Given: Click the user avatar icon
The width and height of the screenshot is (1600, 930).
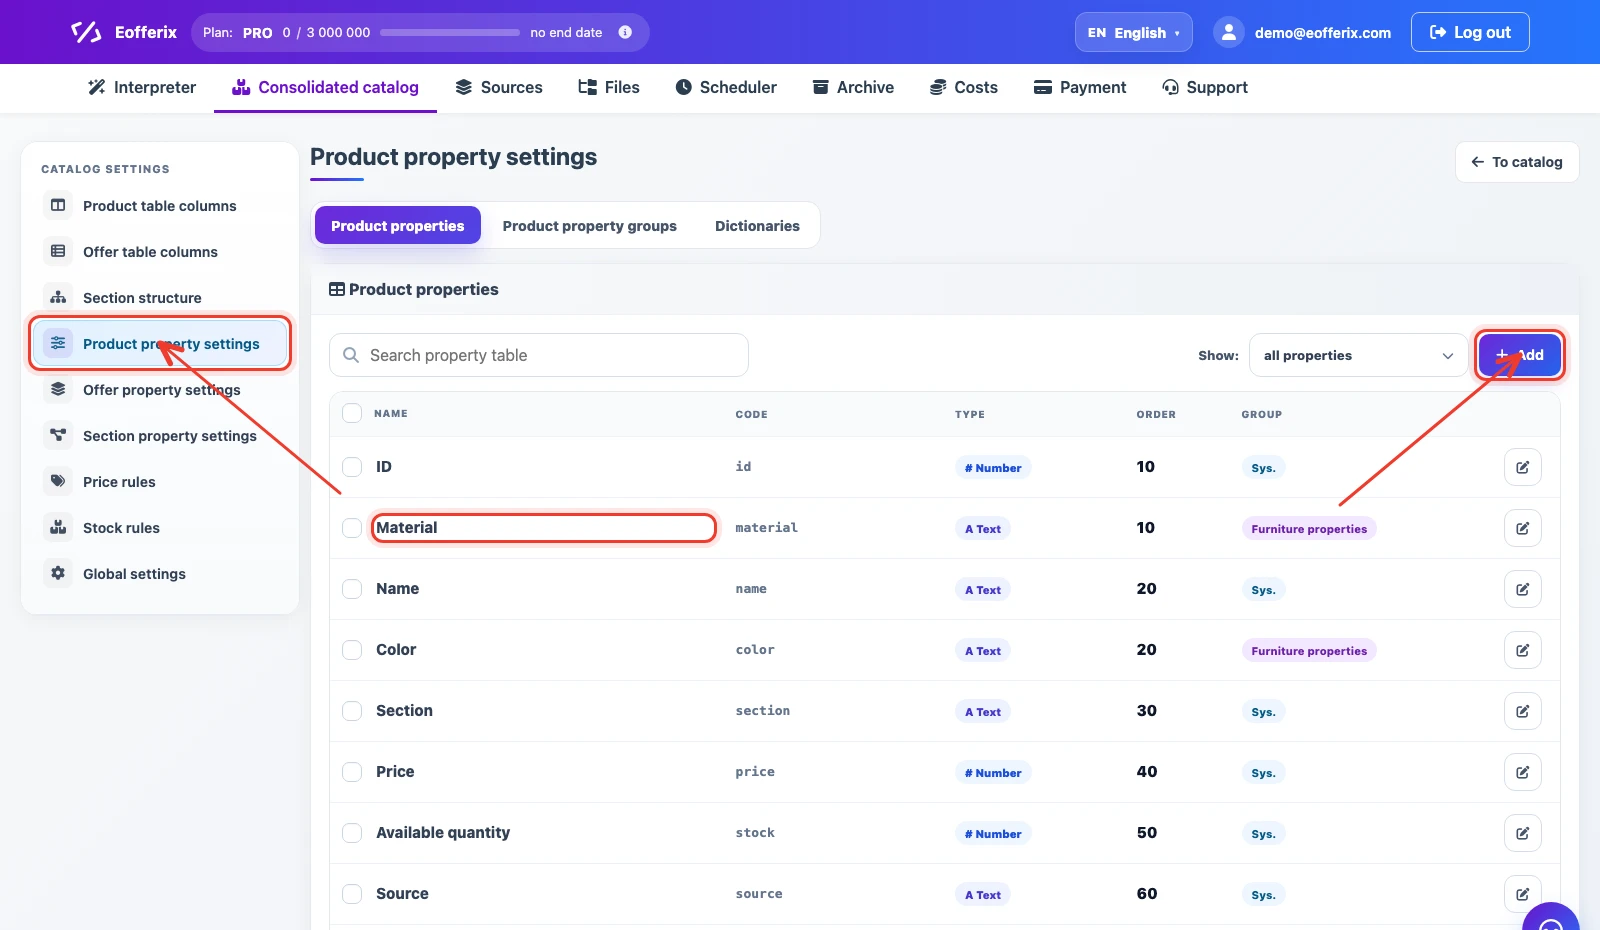Looking at the screenshot, I should pyautogui.click(x=1228, y=32).
